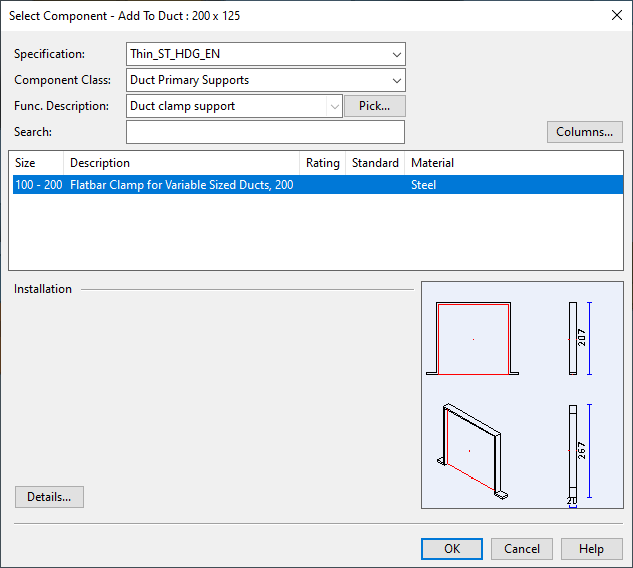Confirm selection with the OK button
This screenshot has width=633, height=568.
tap(452, 549)
